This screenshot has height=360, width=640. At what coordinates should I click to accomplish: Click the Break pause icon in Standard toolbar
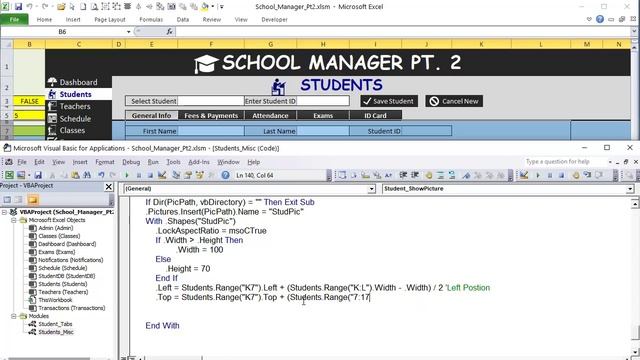coord(139,175)
